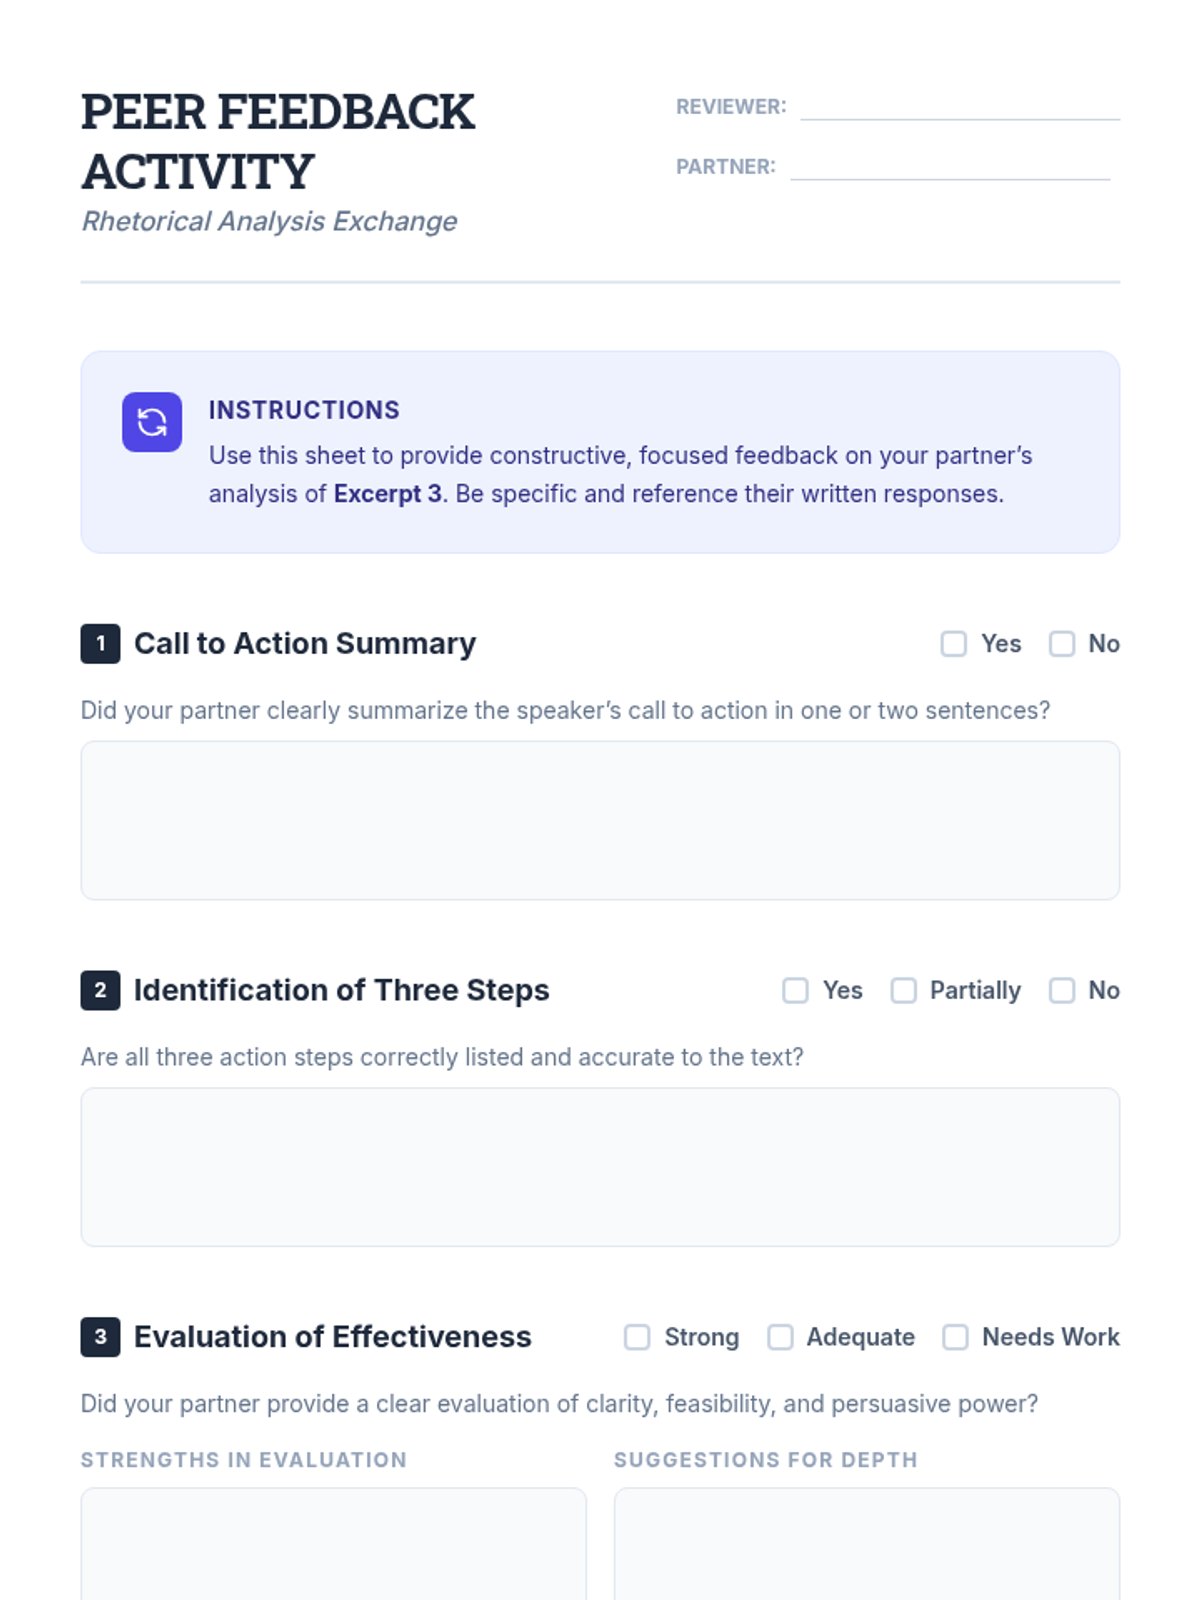Check Partially for Identification of Three Steps
This screenshot has height=1600, width=1200.
pos(904,990)
